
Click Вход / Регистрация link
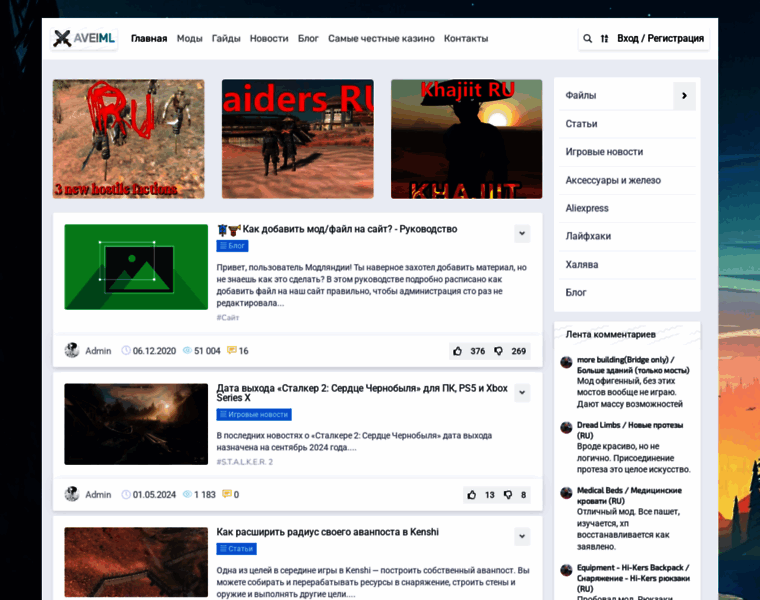click(660, 39)
